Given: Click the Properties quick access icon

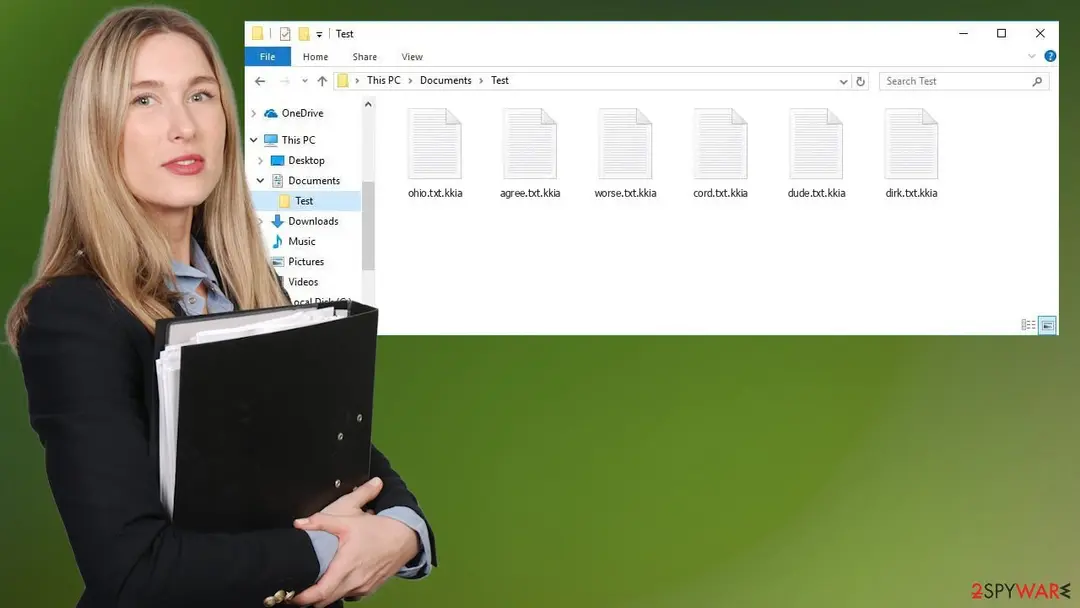Looking at the screenshot, I should pos(284,34).
